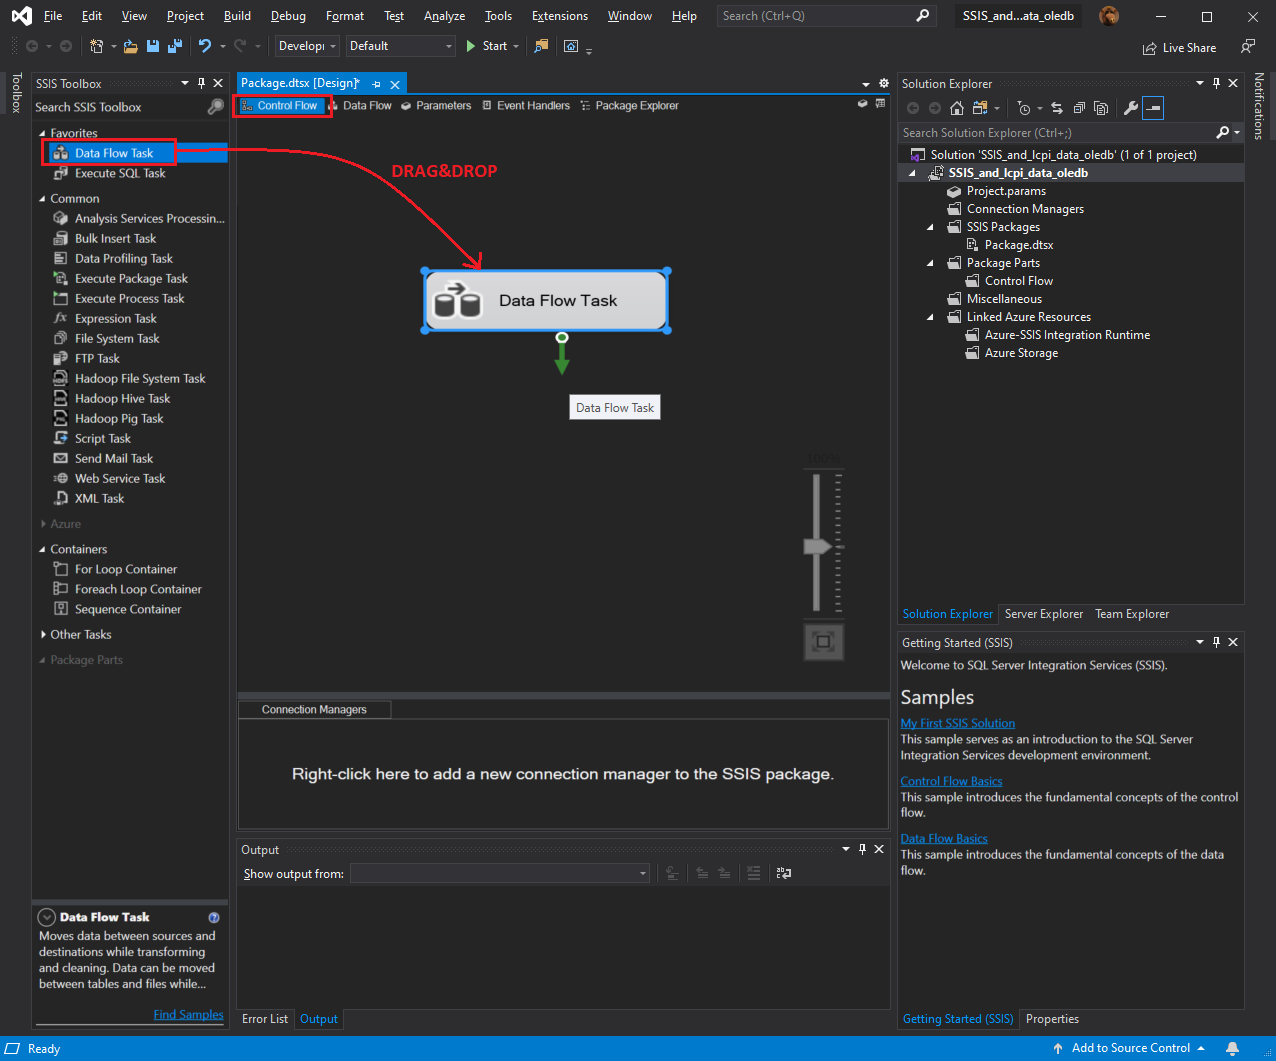Select the Script Task icon in toolbox
The image size is (1276, 1061).
pos(61,438)
